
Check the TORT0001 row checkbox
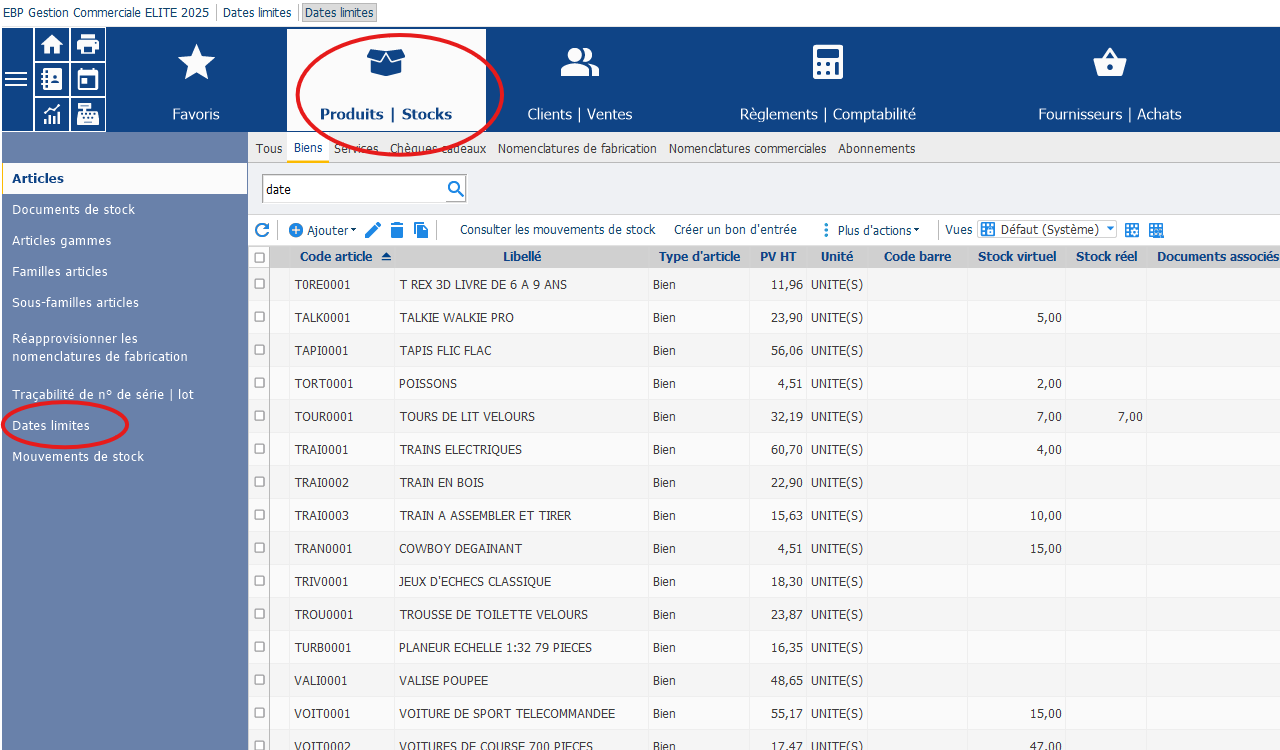[x=260, y=383]
